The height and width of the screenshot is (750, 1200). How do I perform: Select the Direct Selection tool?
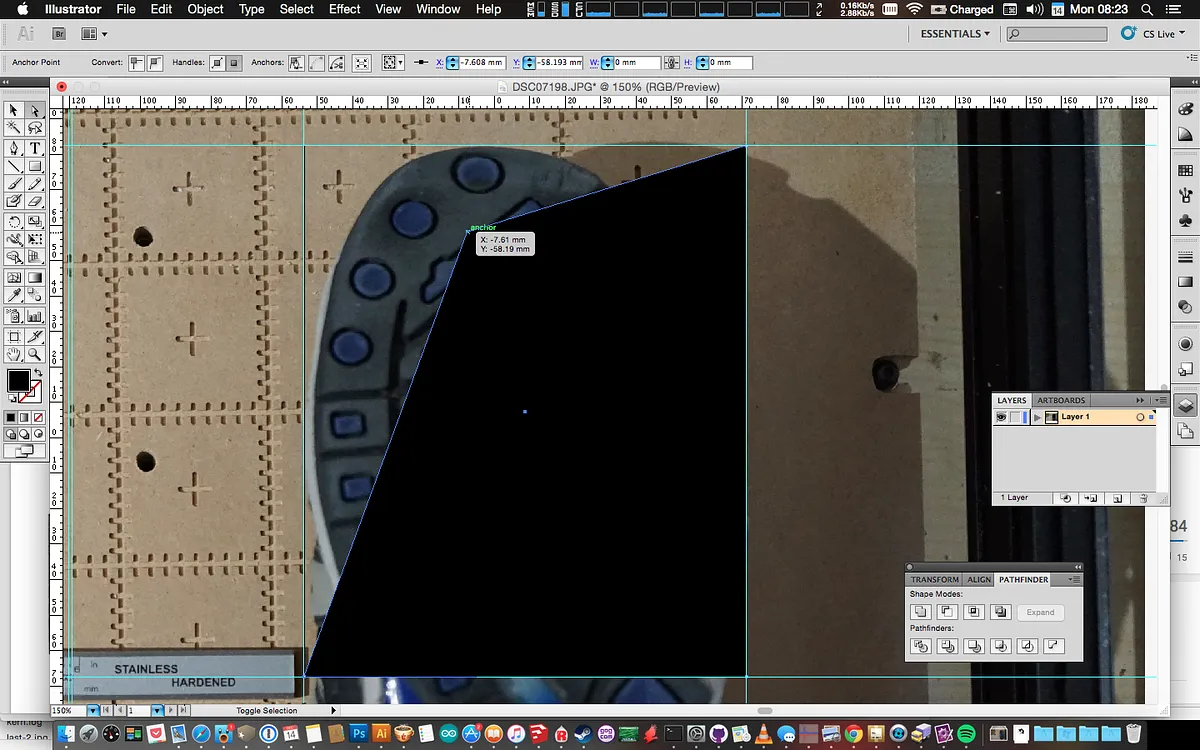click(x=35, y=111)
